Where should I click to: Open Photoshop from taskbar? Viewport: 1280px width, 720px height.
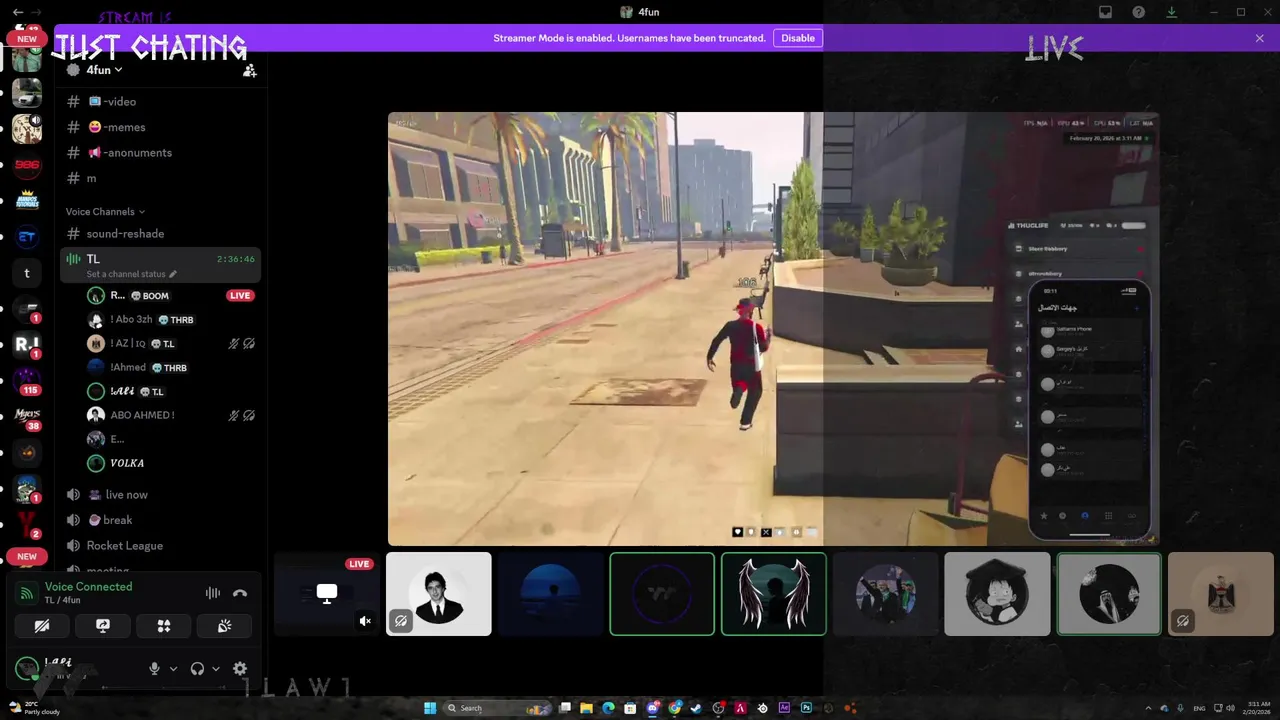tap(806, 708)
